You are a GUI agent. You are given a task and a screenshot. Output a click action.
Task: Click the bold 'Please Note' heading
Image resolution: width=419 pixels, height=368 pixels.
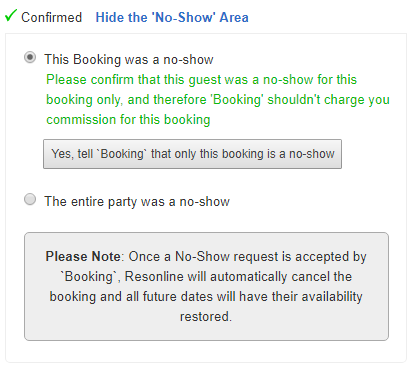[83, 256]
